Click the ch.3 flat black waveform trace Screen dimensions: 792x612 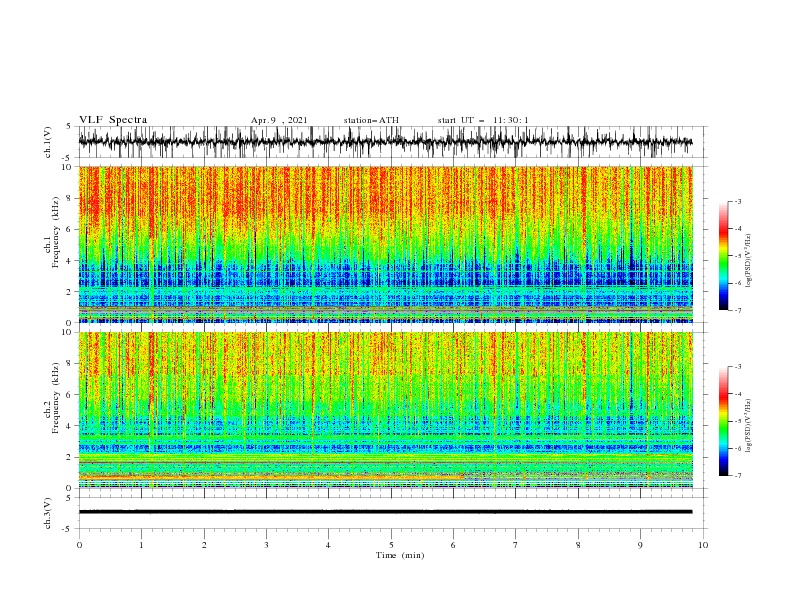pos(385,512)
